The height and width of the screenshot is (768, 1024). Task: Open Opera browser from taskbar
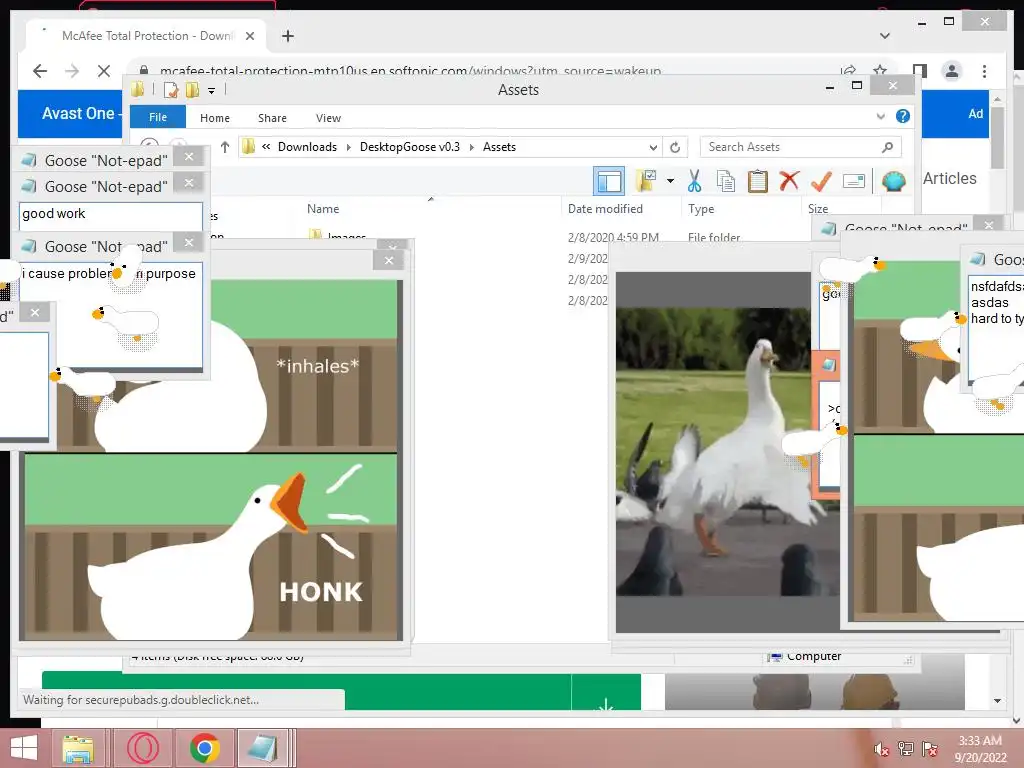(142, 748)
